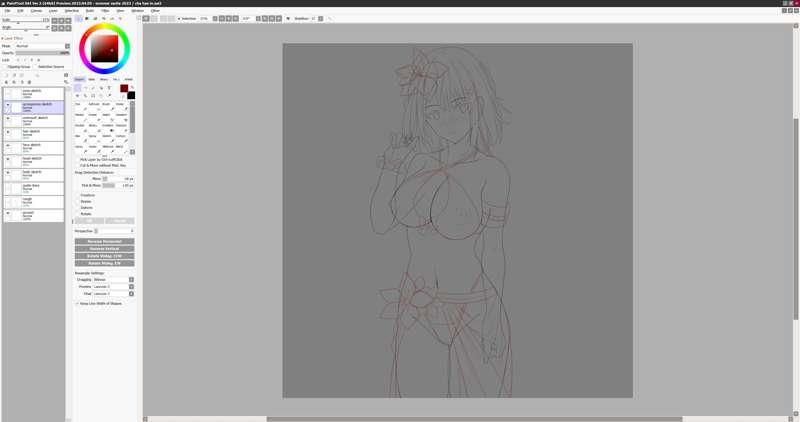Open the Filter menu
Image resolution: width=800 pixels, height=422 pixels.
[105, 10]
